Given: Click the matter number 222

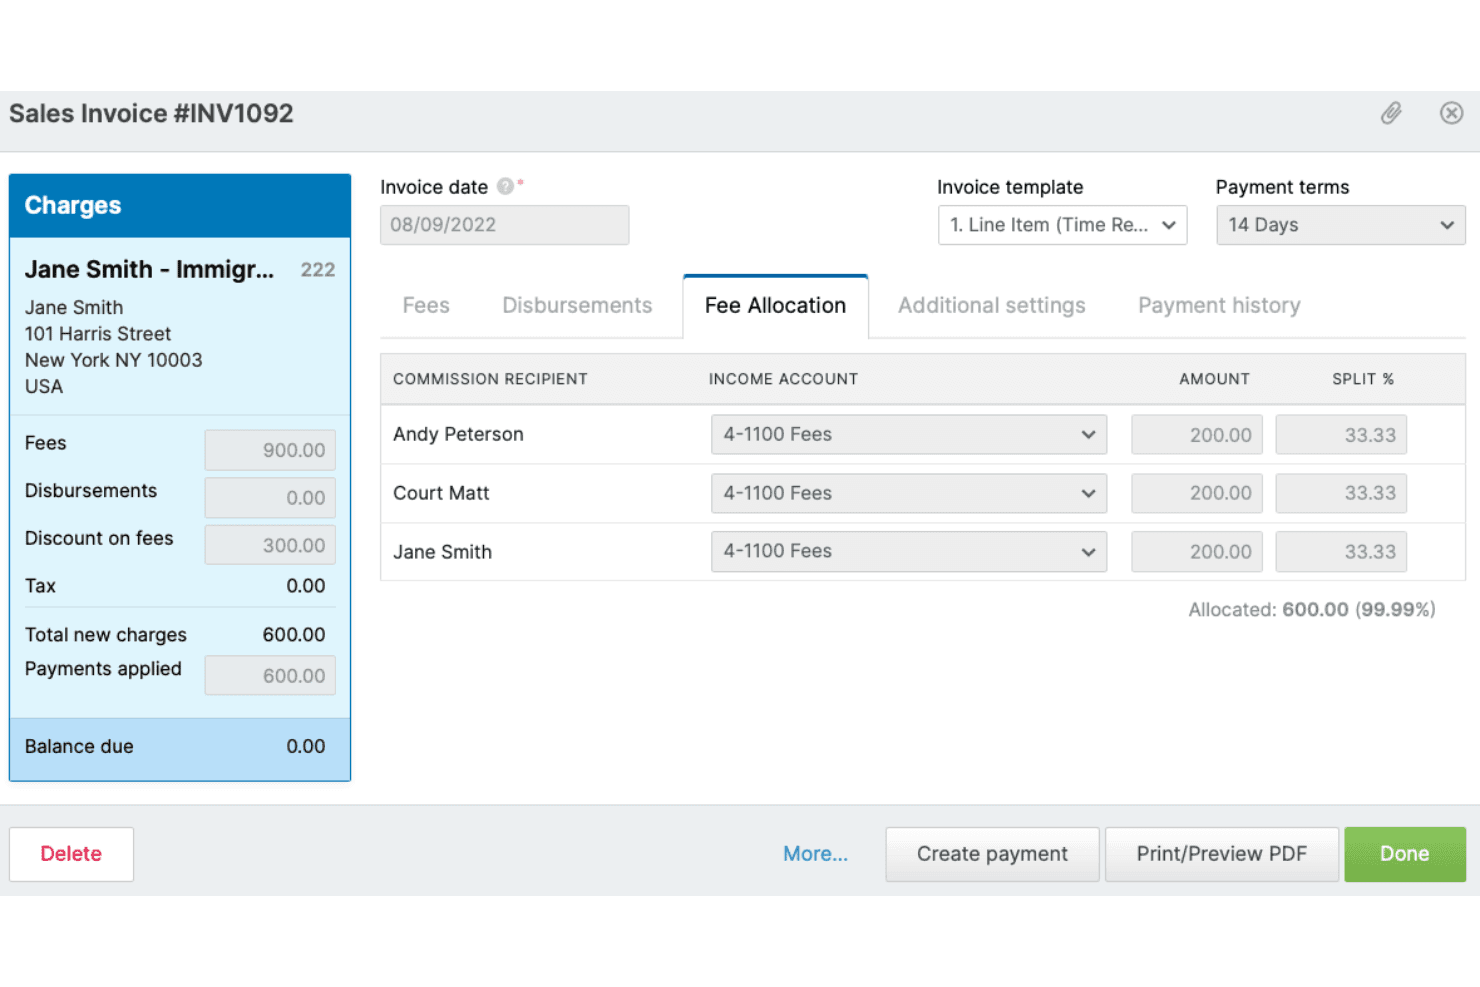Looking at the screenshot, I should coord(318,270).
